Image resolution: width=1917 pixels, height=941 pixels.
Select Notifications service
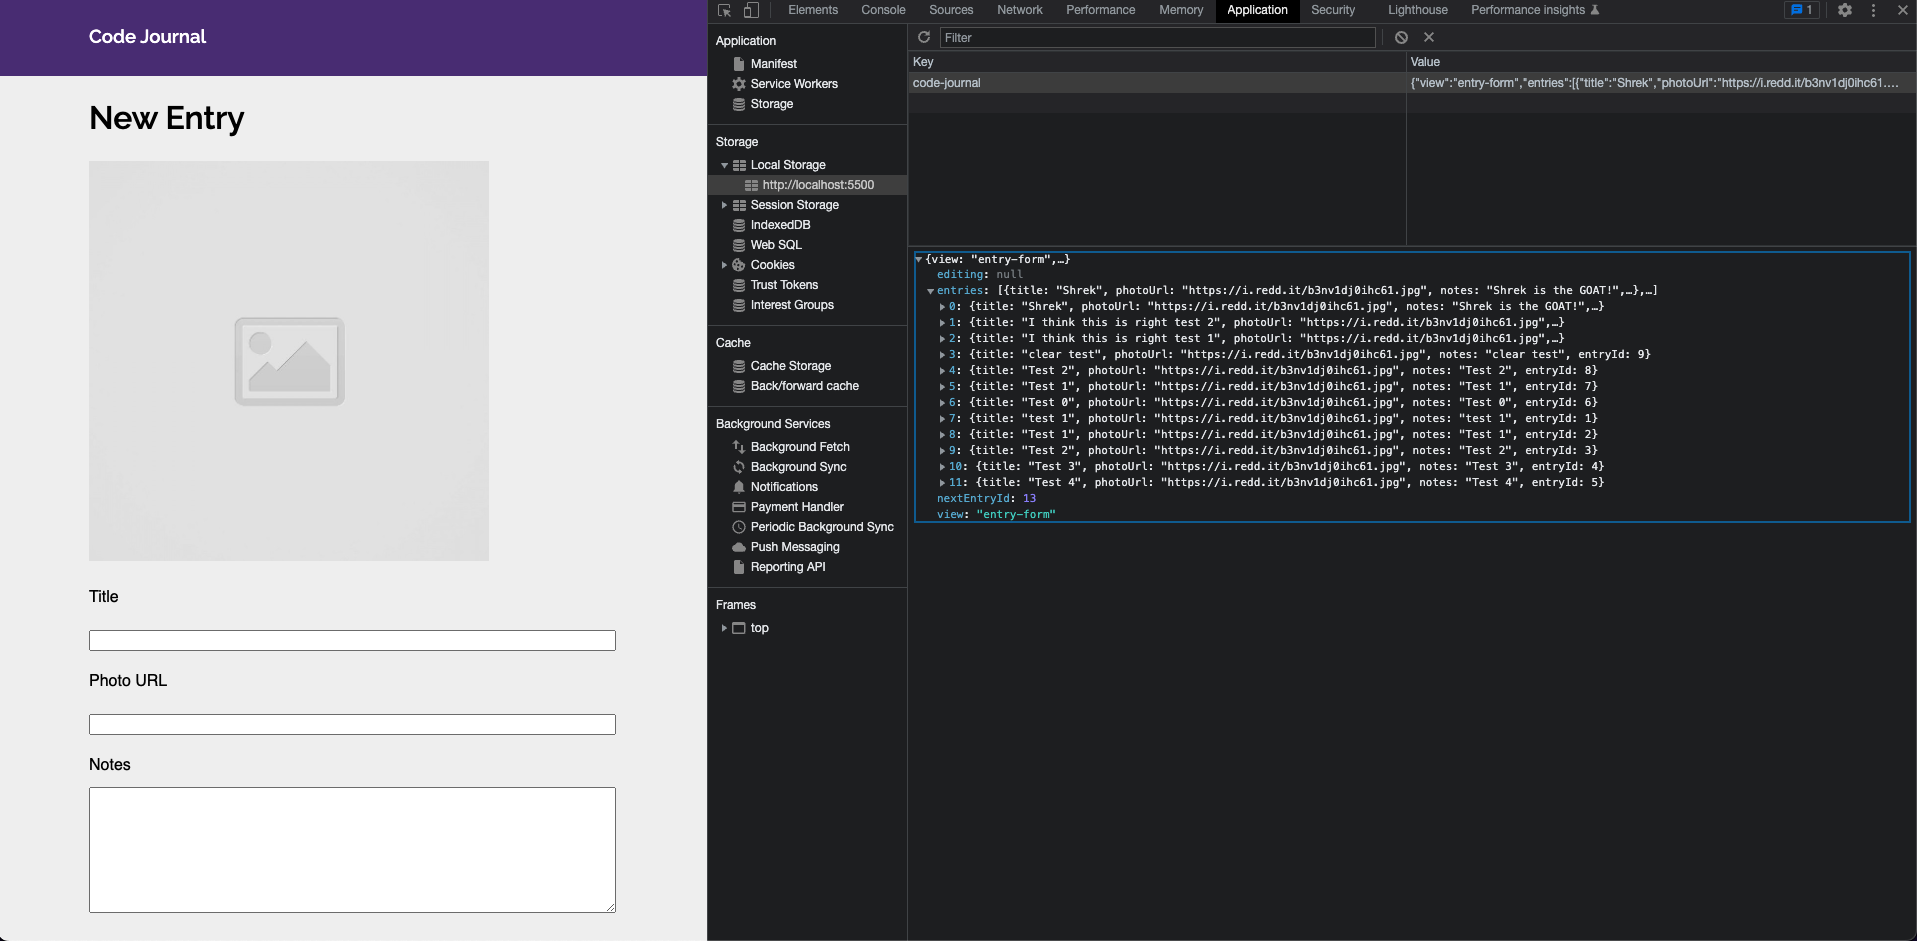[784, 487]
